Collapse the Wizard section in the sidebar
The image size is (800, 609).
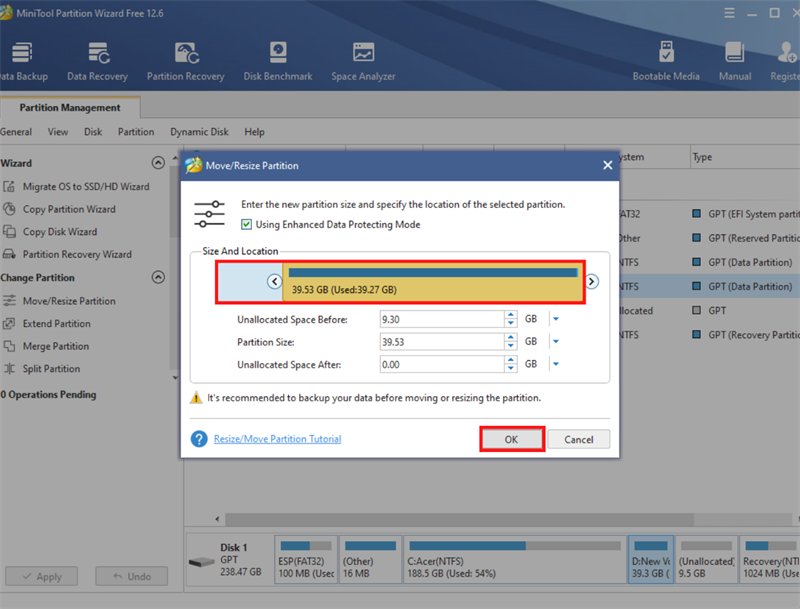point(158,163)
